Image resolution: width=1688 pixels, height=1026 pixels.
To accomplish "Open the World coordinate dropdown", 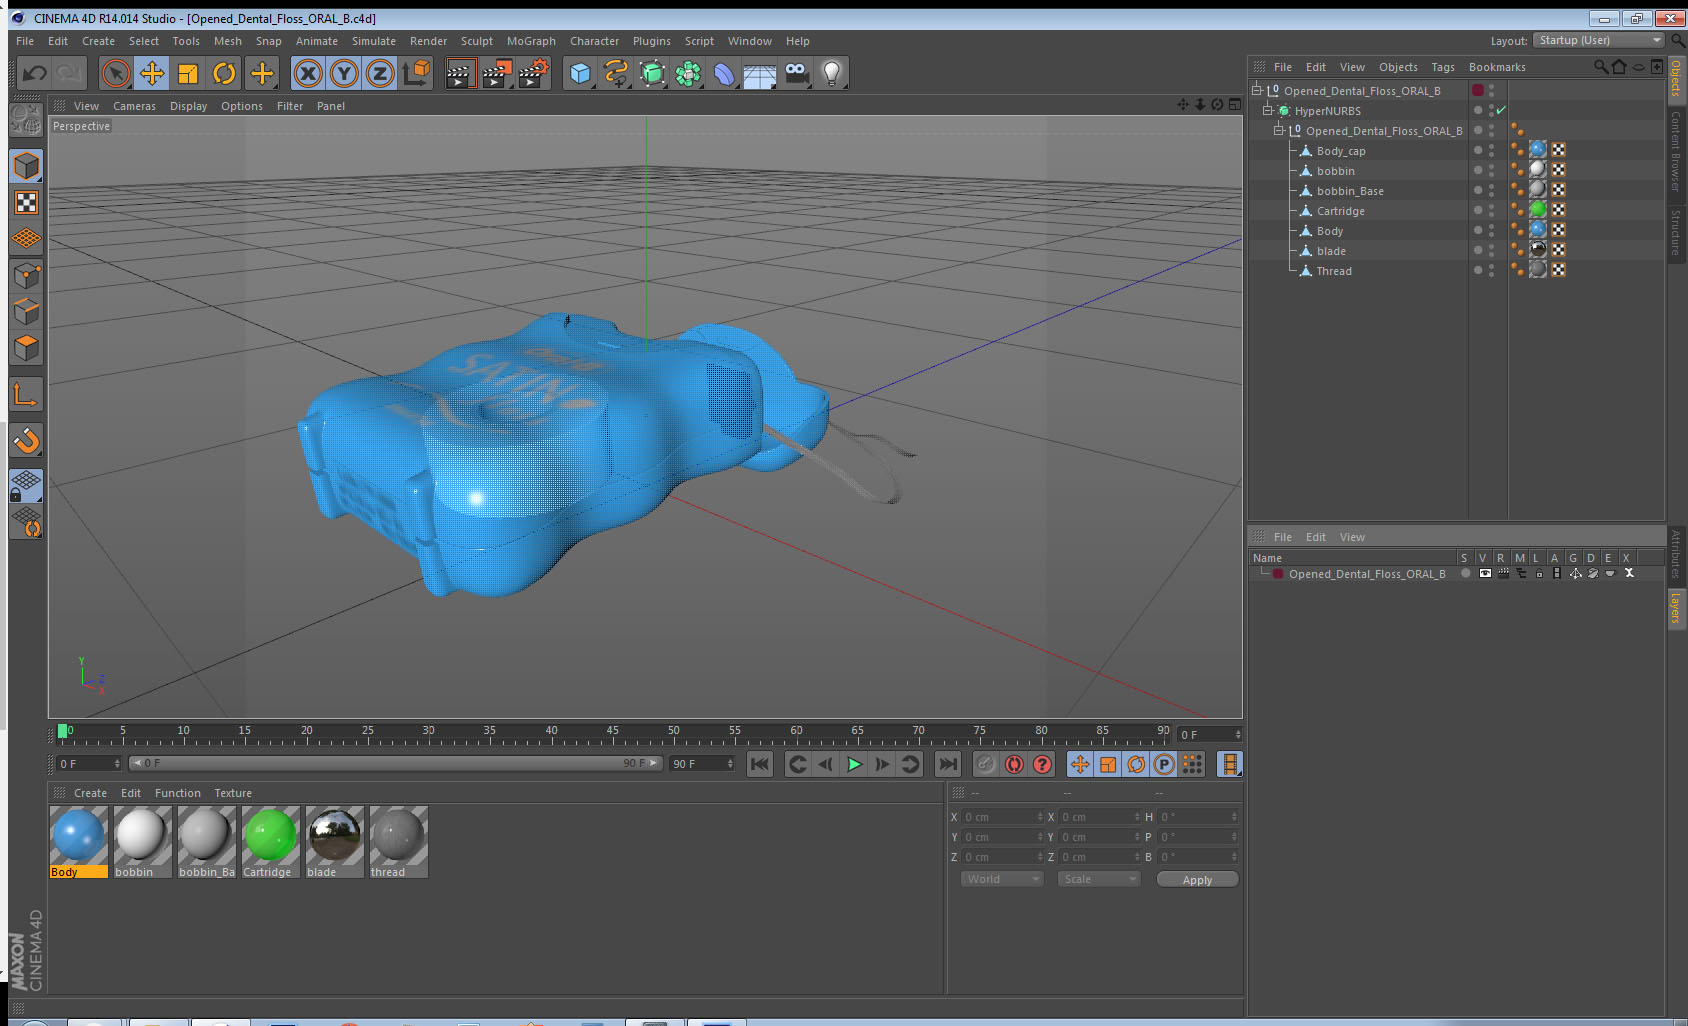I will click(1002, 879).
